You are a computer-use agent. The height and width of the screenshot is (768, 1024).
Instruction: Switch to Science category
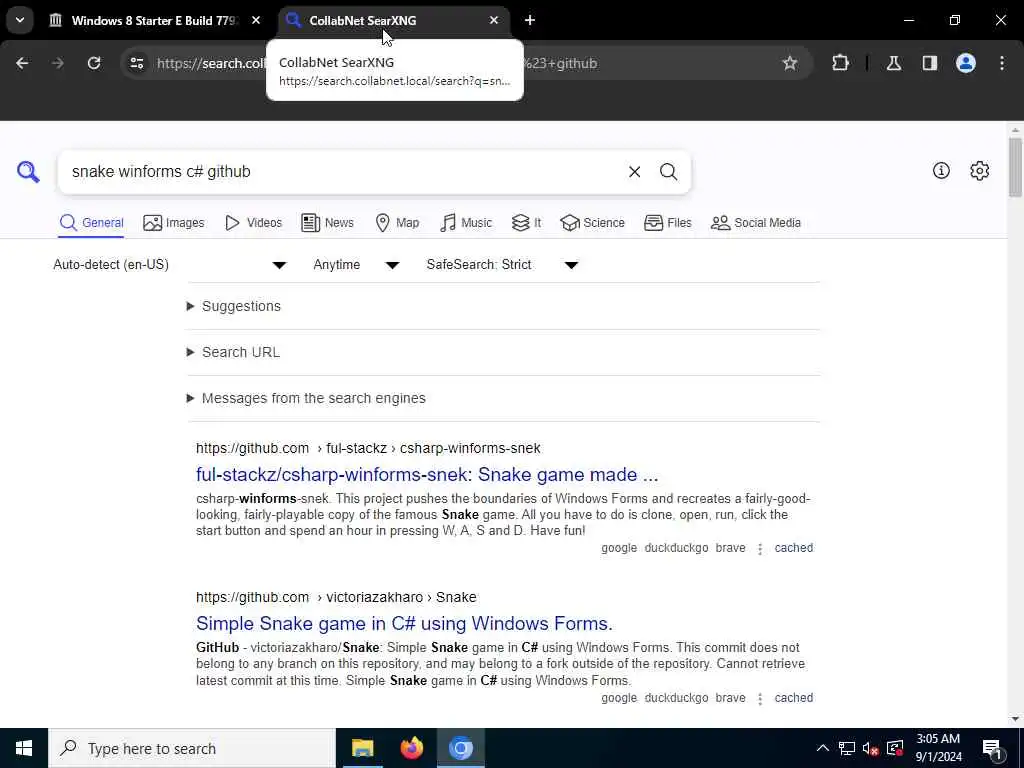click(x=592, y=223)
